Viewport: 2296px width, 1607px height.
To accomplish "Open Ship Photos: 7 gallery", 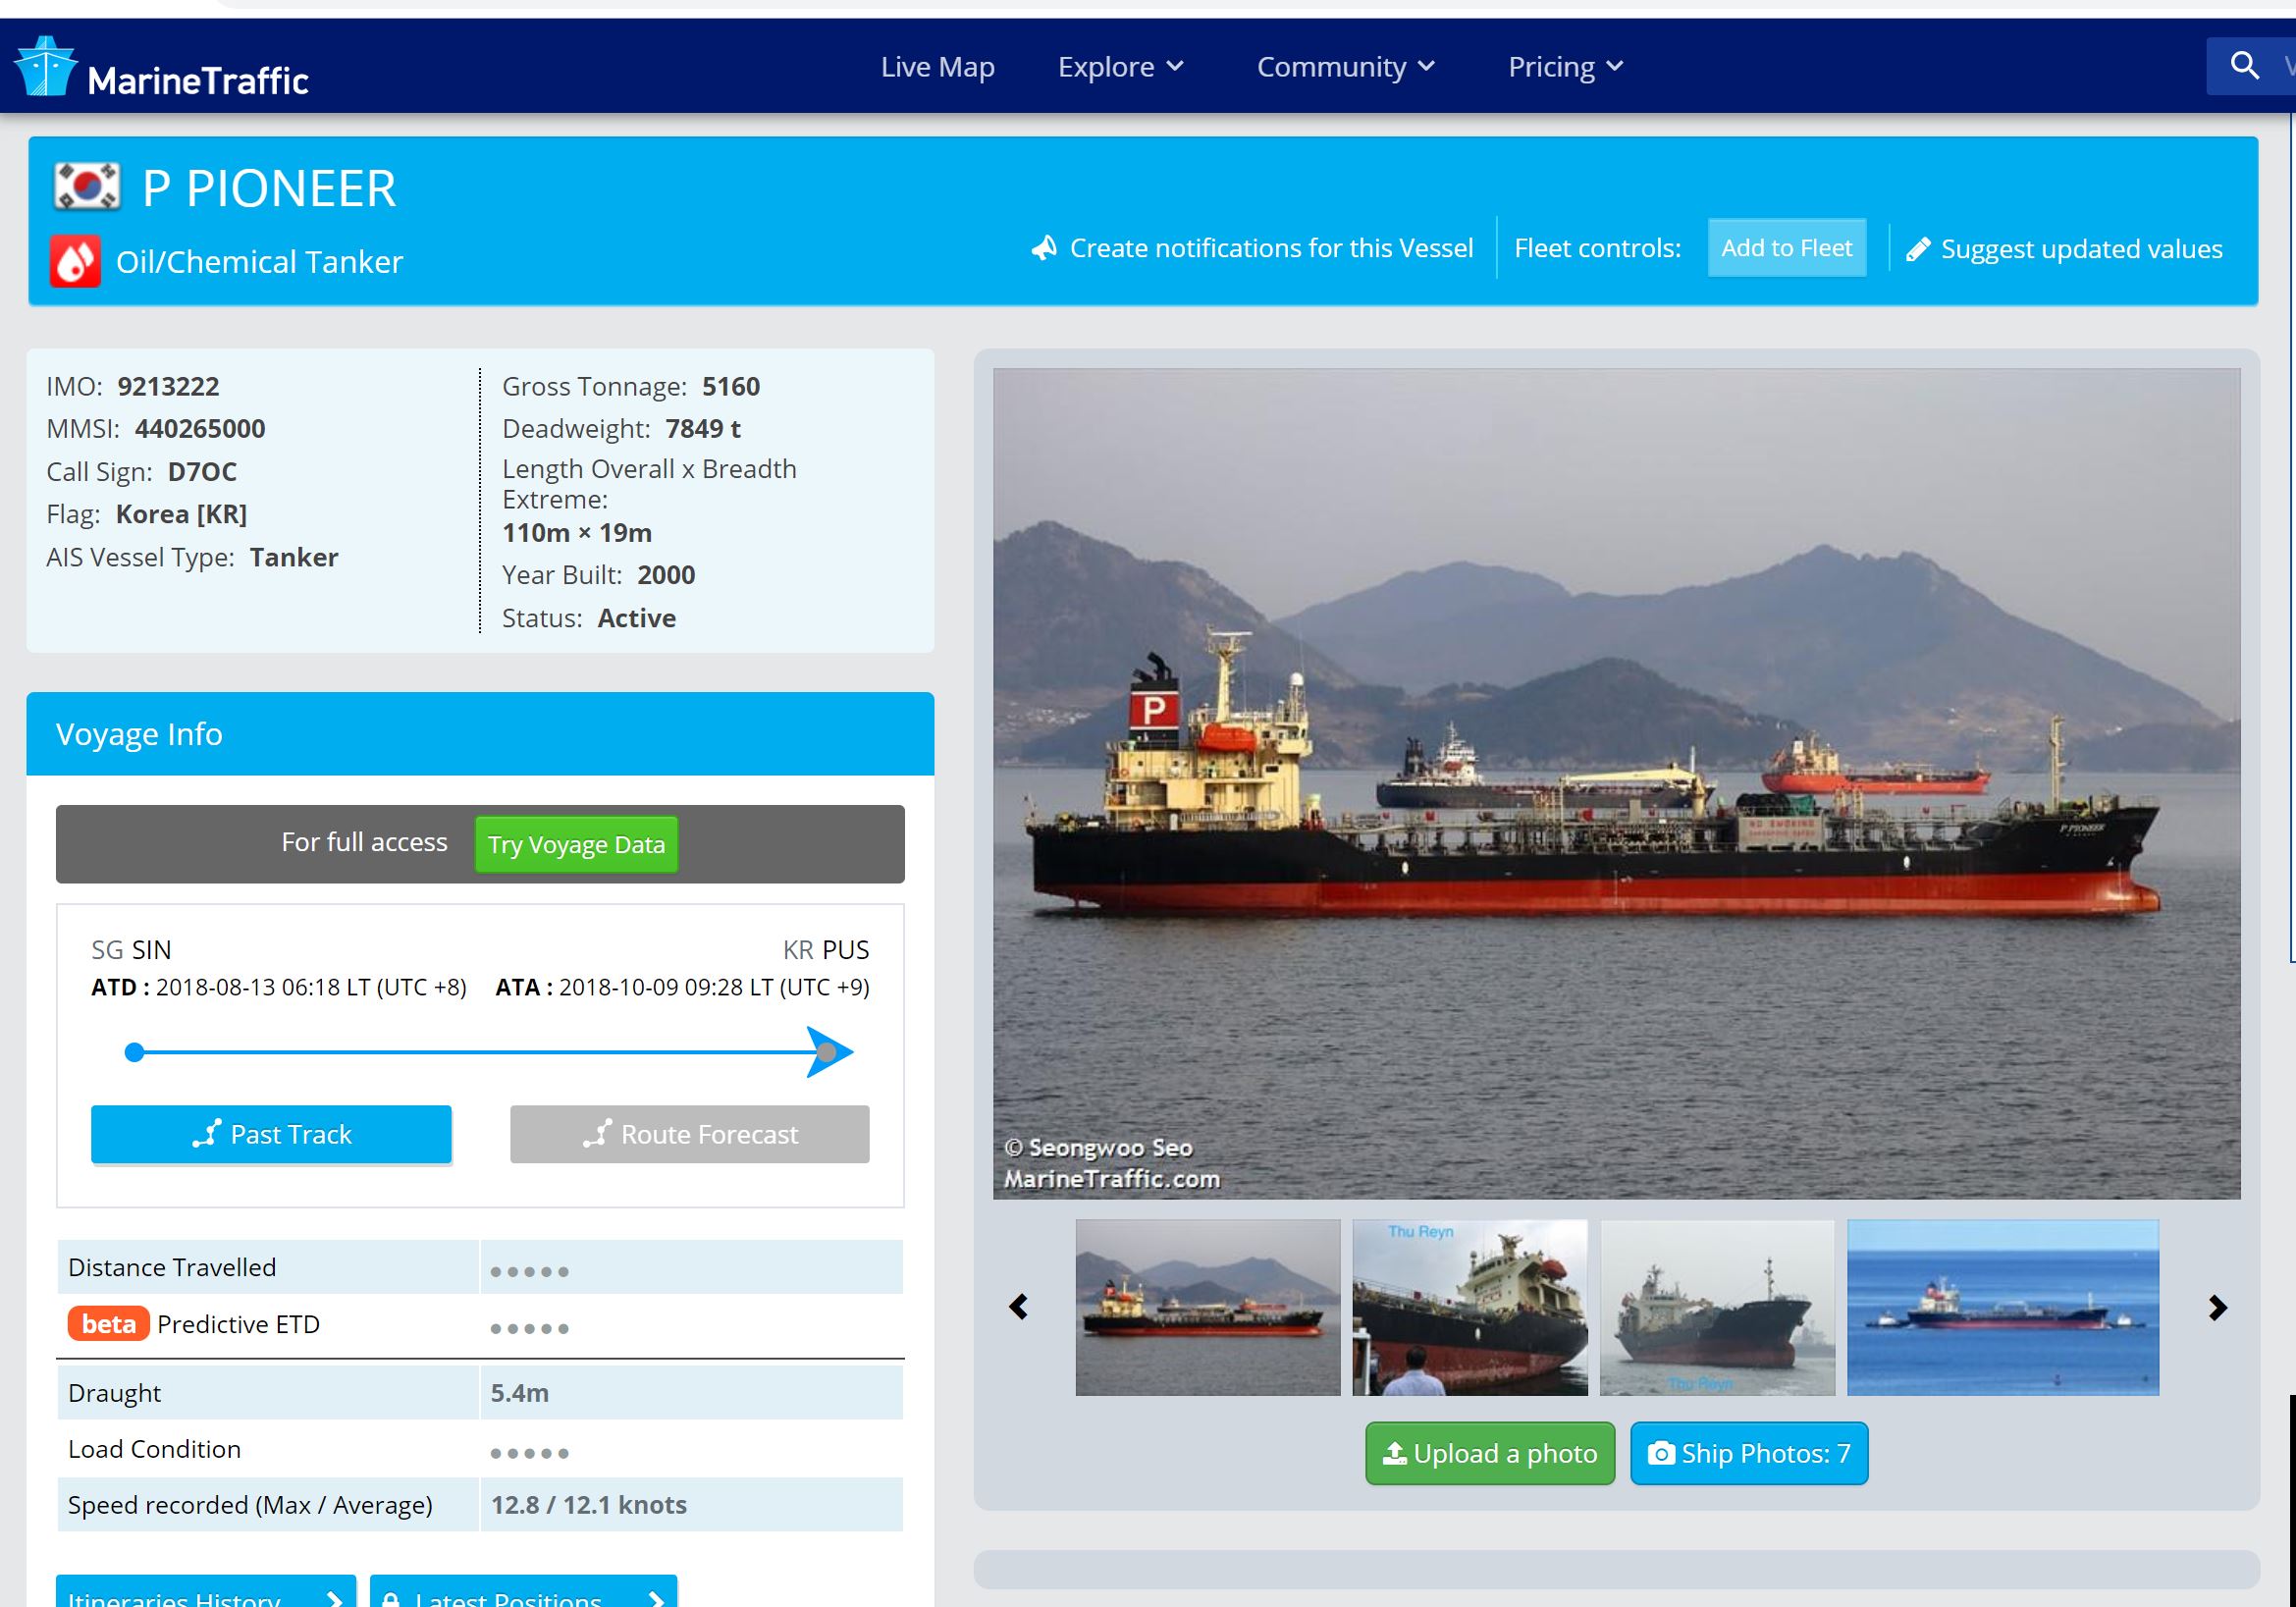I will click(x=1748, y=1453).
